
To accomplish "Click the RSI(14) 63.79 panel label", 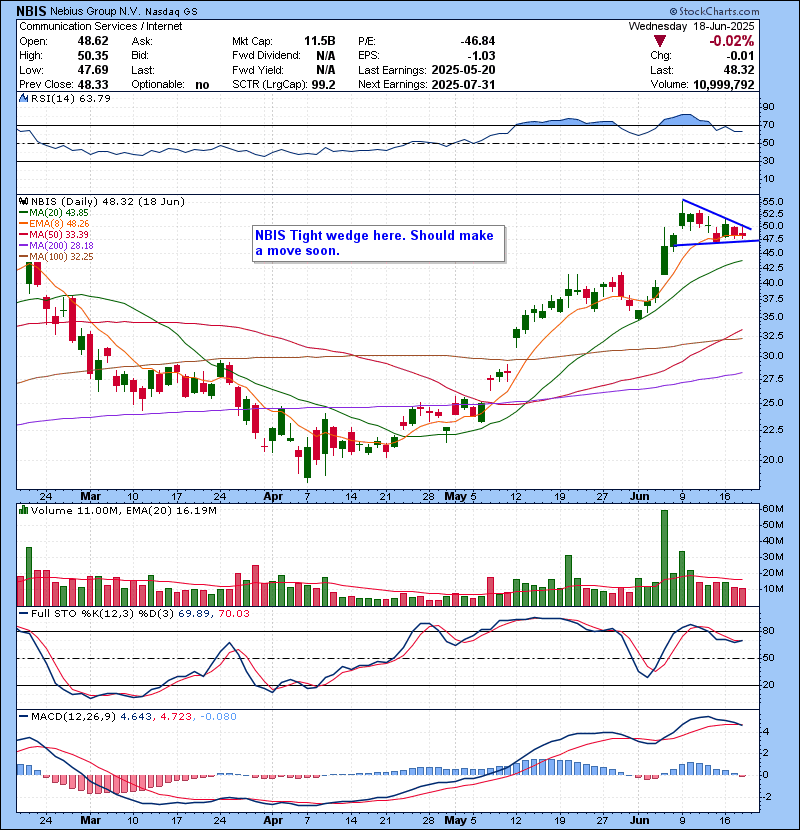I will click(x=70, y=98).
